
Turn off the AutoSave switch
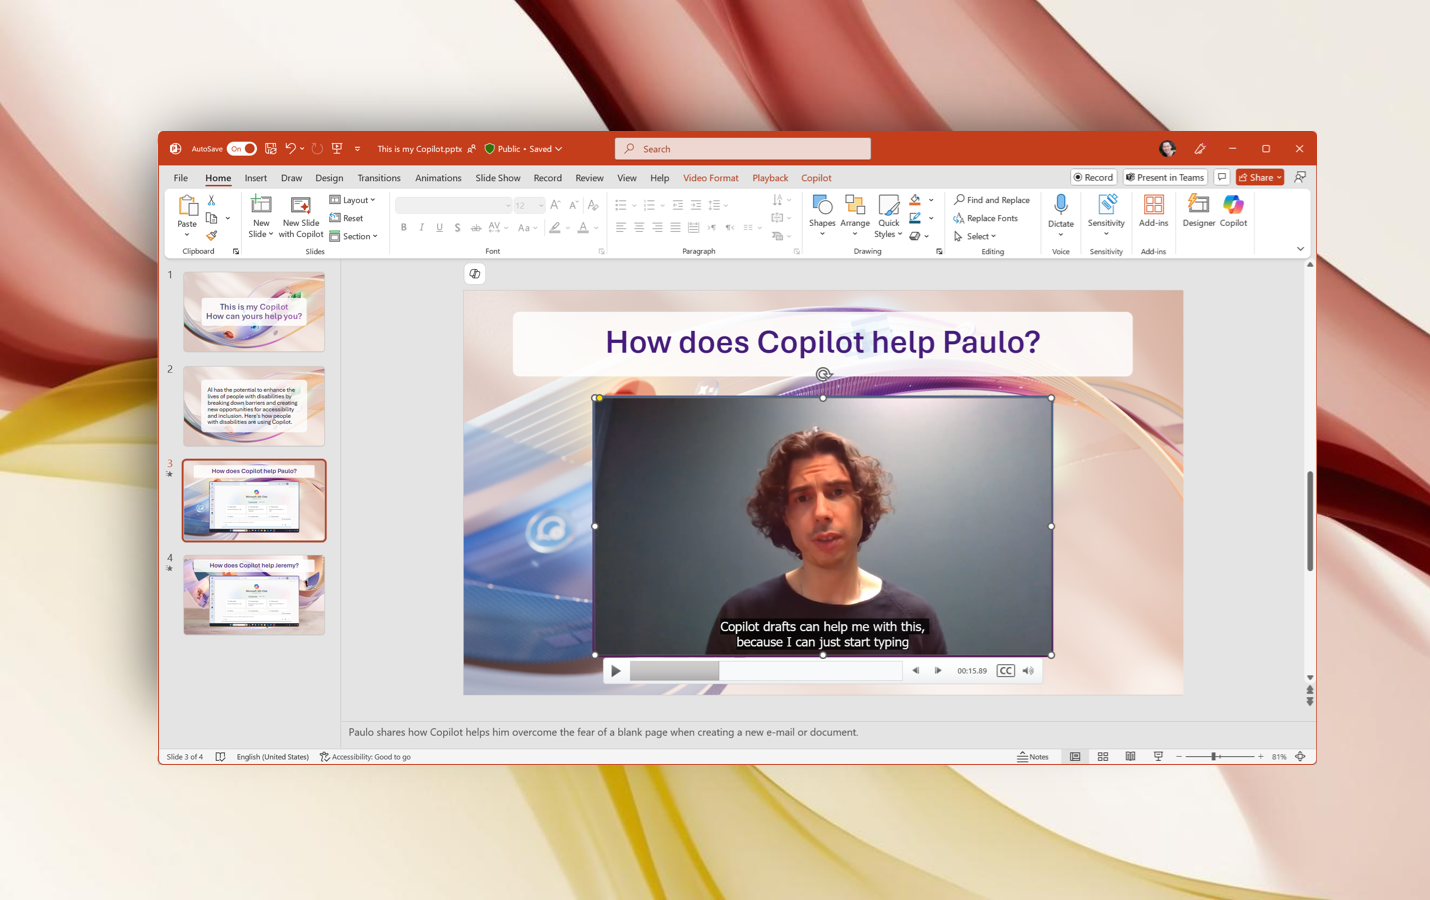[242, 149]
